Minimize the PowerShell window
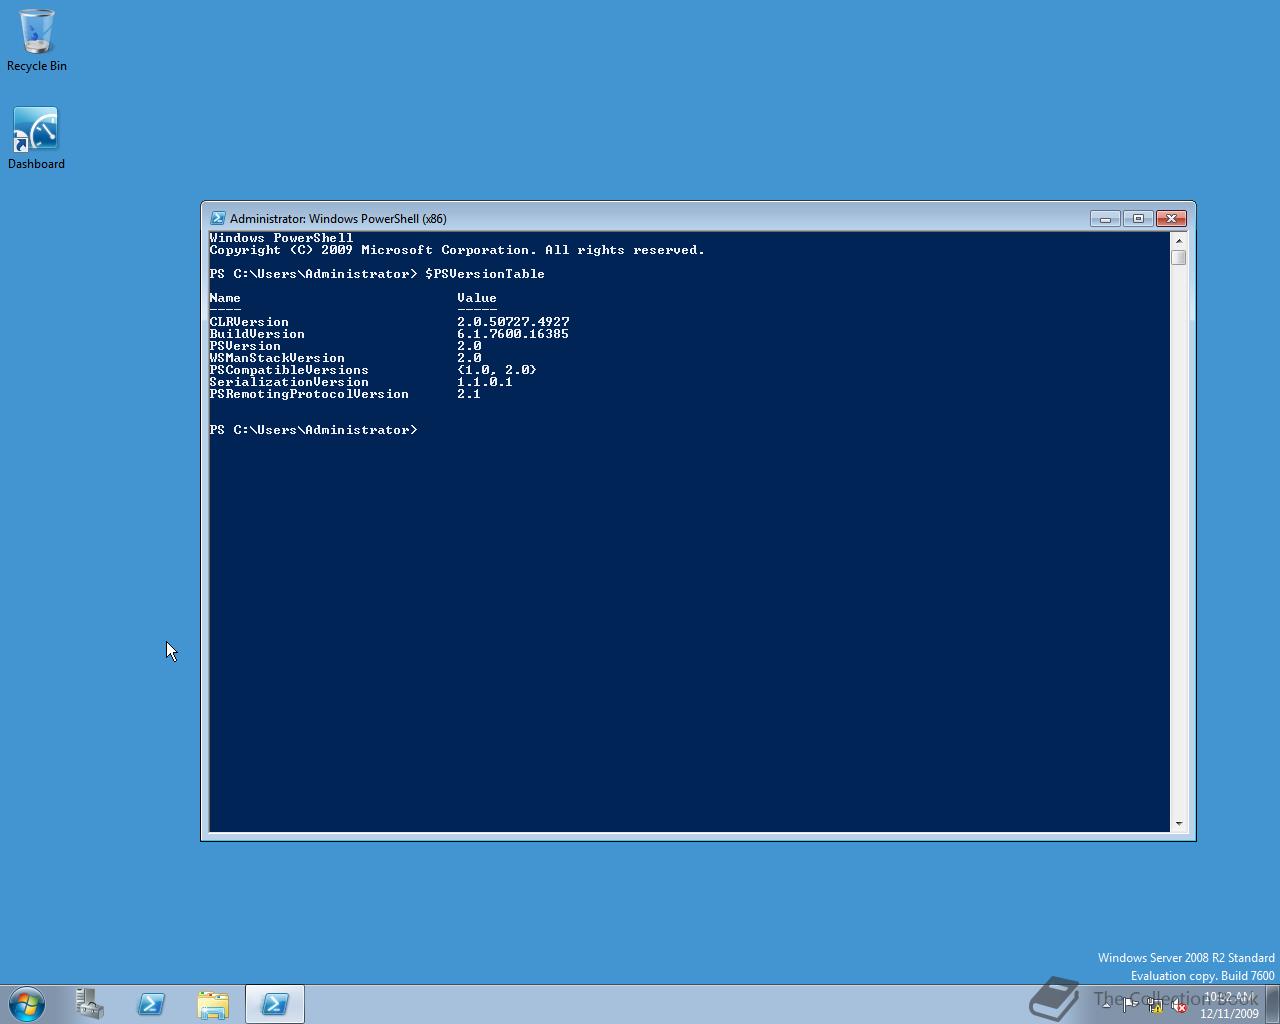The image size is (1280, 1024). 1104,218
